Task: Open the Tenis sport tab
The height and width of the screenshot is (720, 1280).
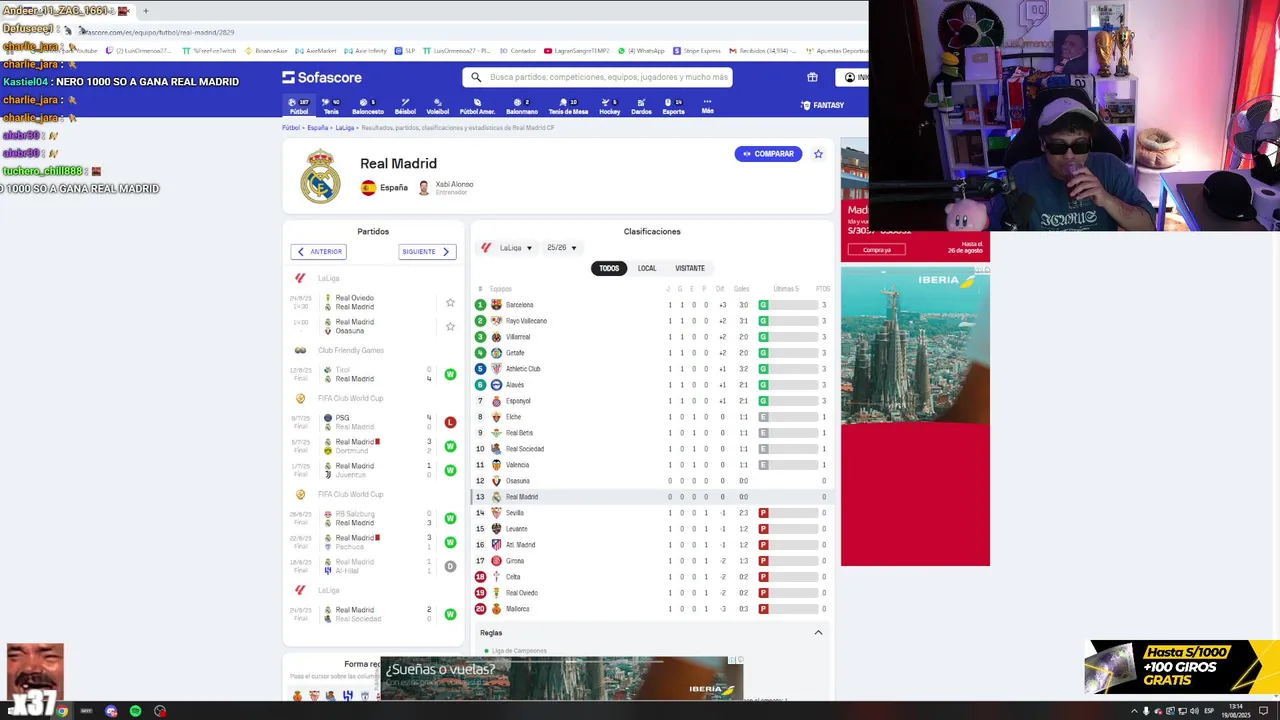Action: point(331,106)
